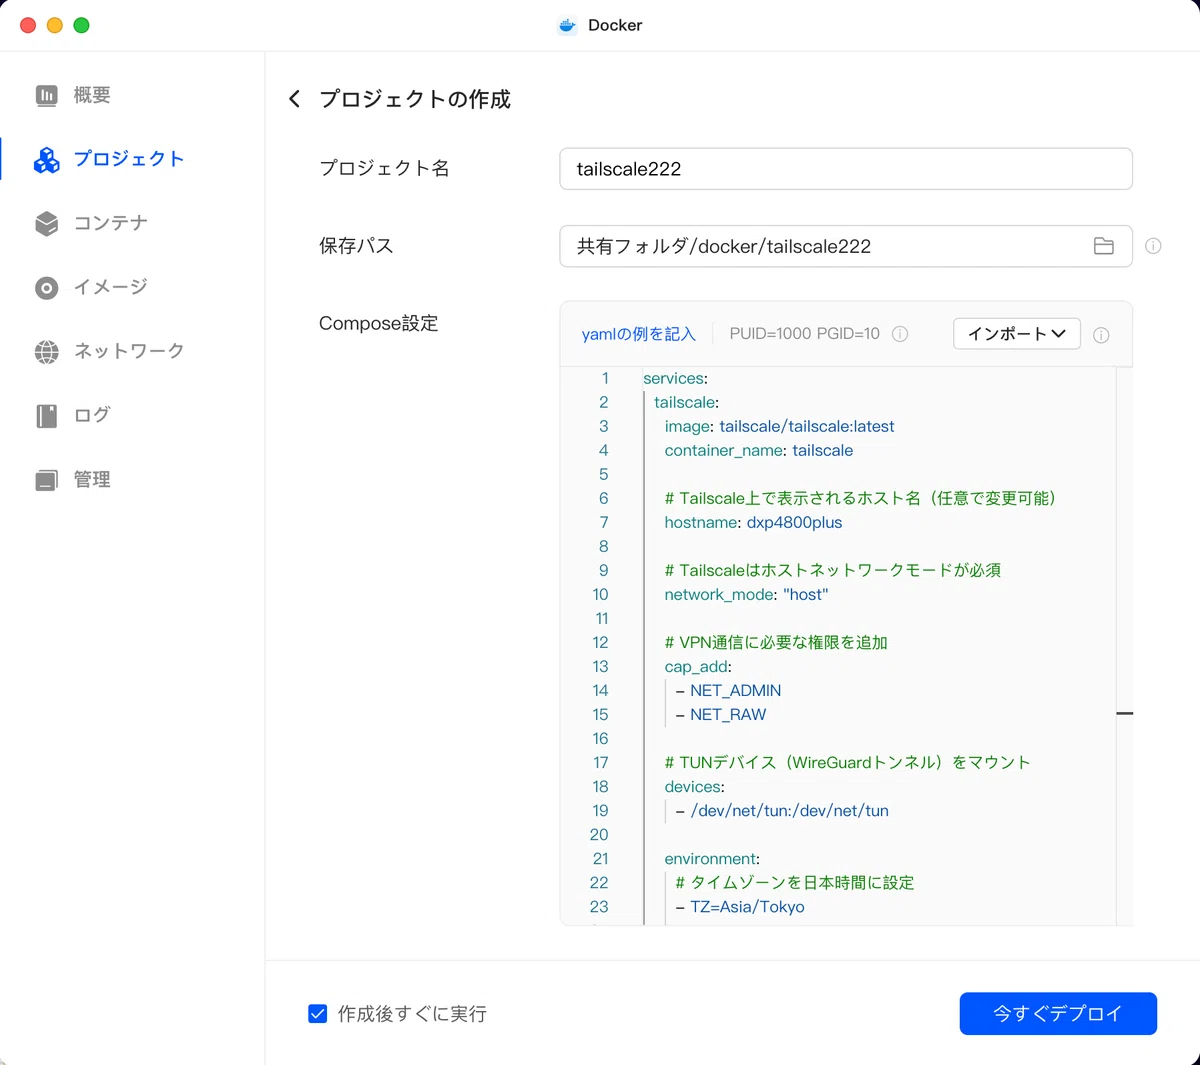Viewport: 1200px width, 1065px height.
Task: Click the Docker whale icon in title bar
Action: (x=567, y=26)
